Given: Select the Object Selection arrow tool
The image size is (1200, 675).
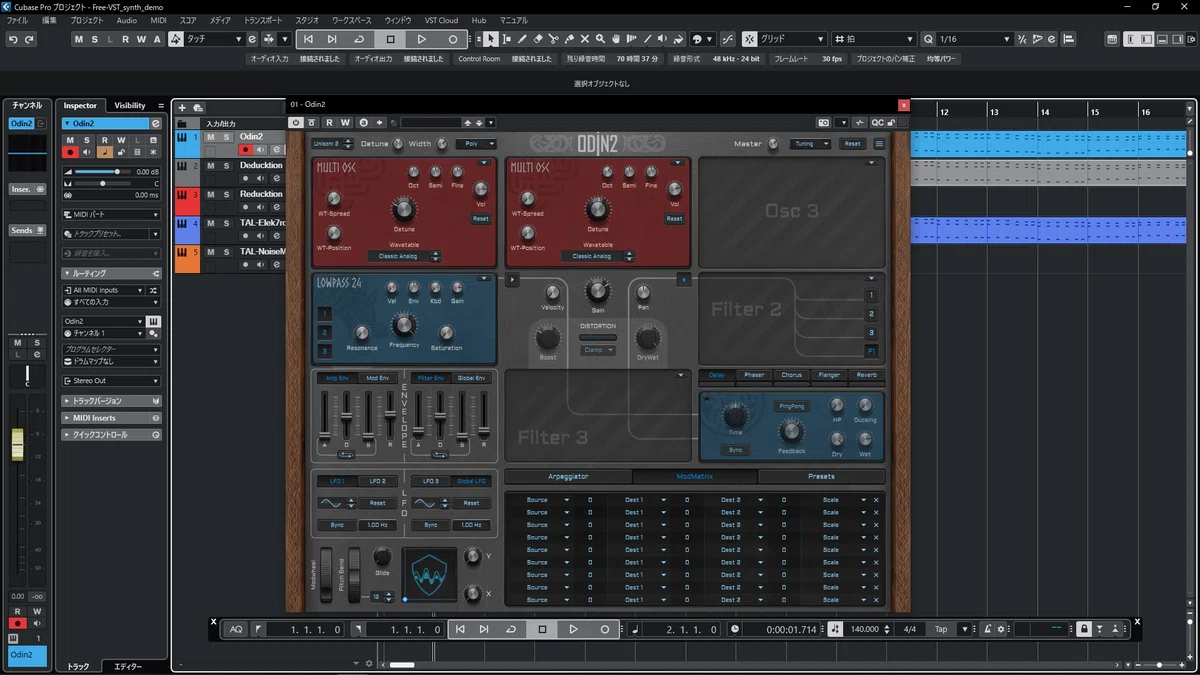Looking at the screenshot, I should pos(490,39).
